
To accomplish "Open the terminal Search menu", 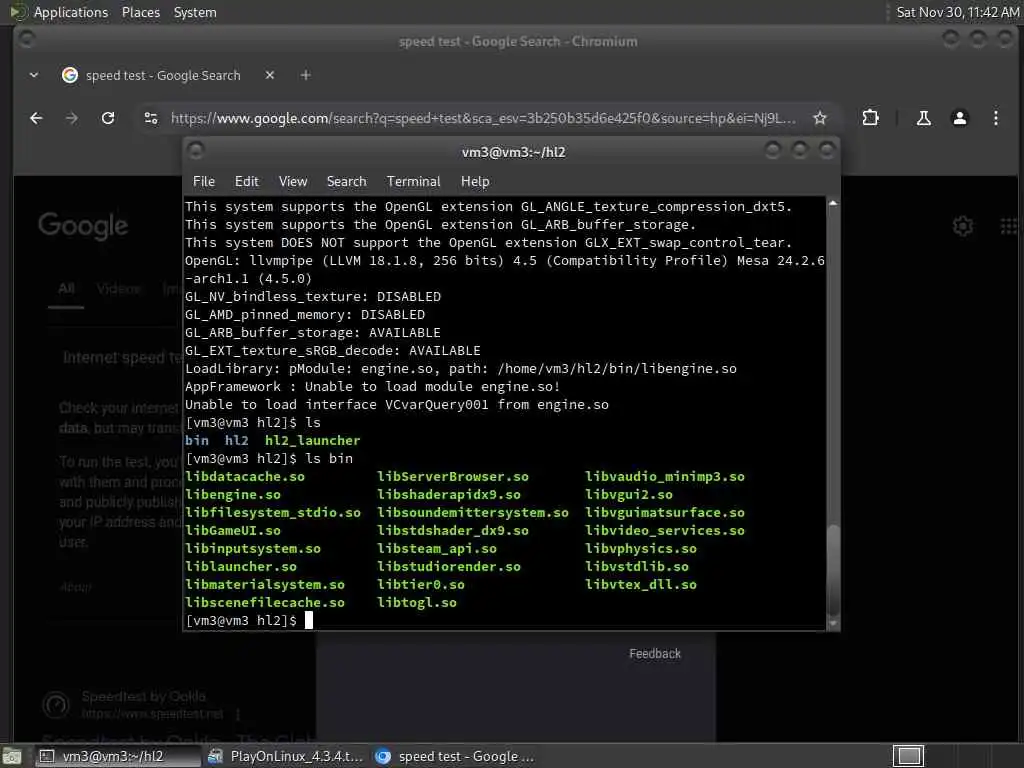I will (346, 182).
